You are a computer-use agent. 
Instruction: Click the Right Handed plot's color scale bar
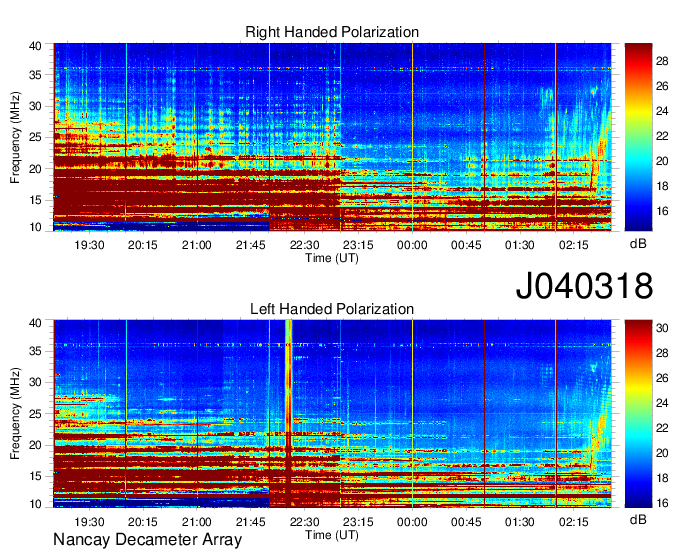(x=638, y=137)
